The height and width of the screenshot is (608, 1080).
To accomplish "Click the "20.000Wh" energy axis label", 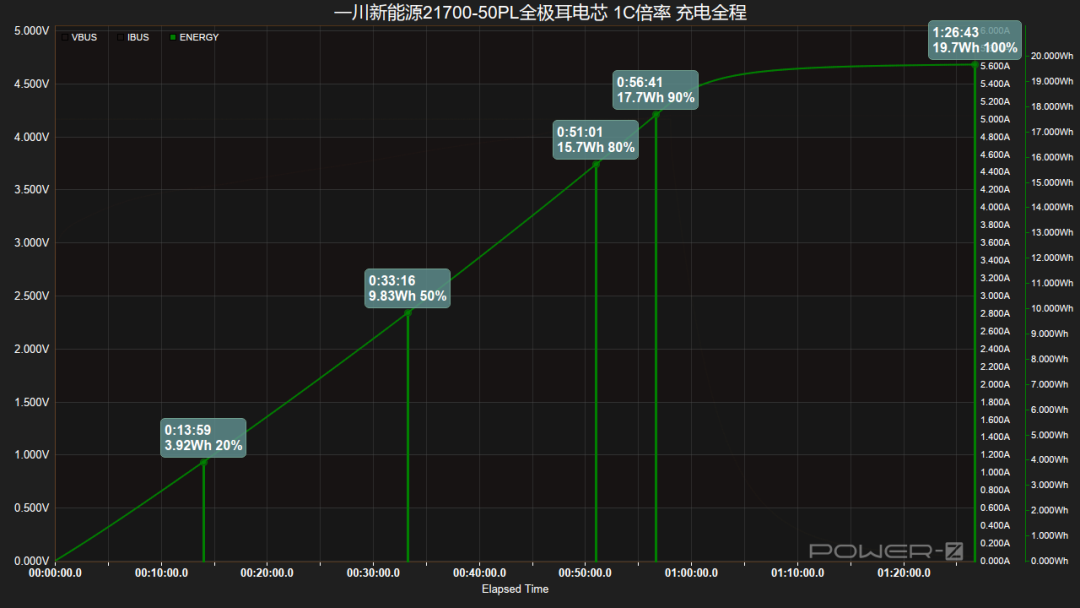I will [1052, 56].
